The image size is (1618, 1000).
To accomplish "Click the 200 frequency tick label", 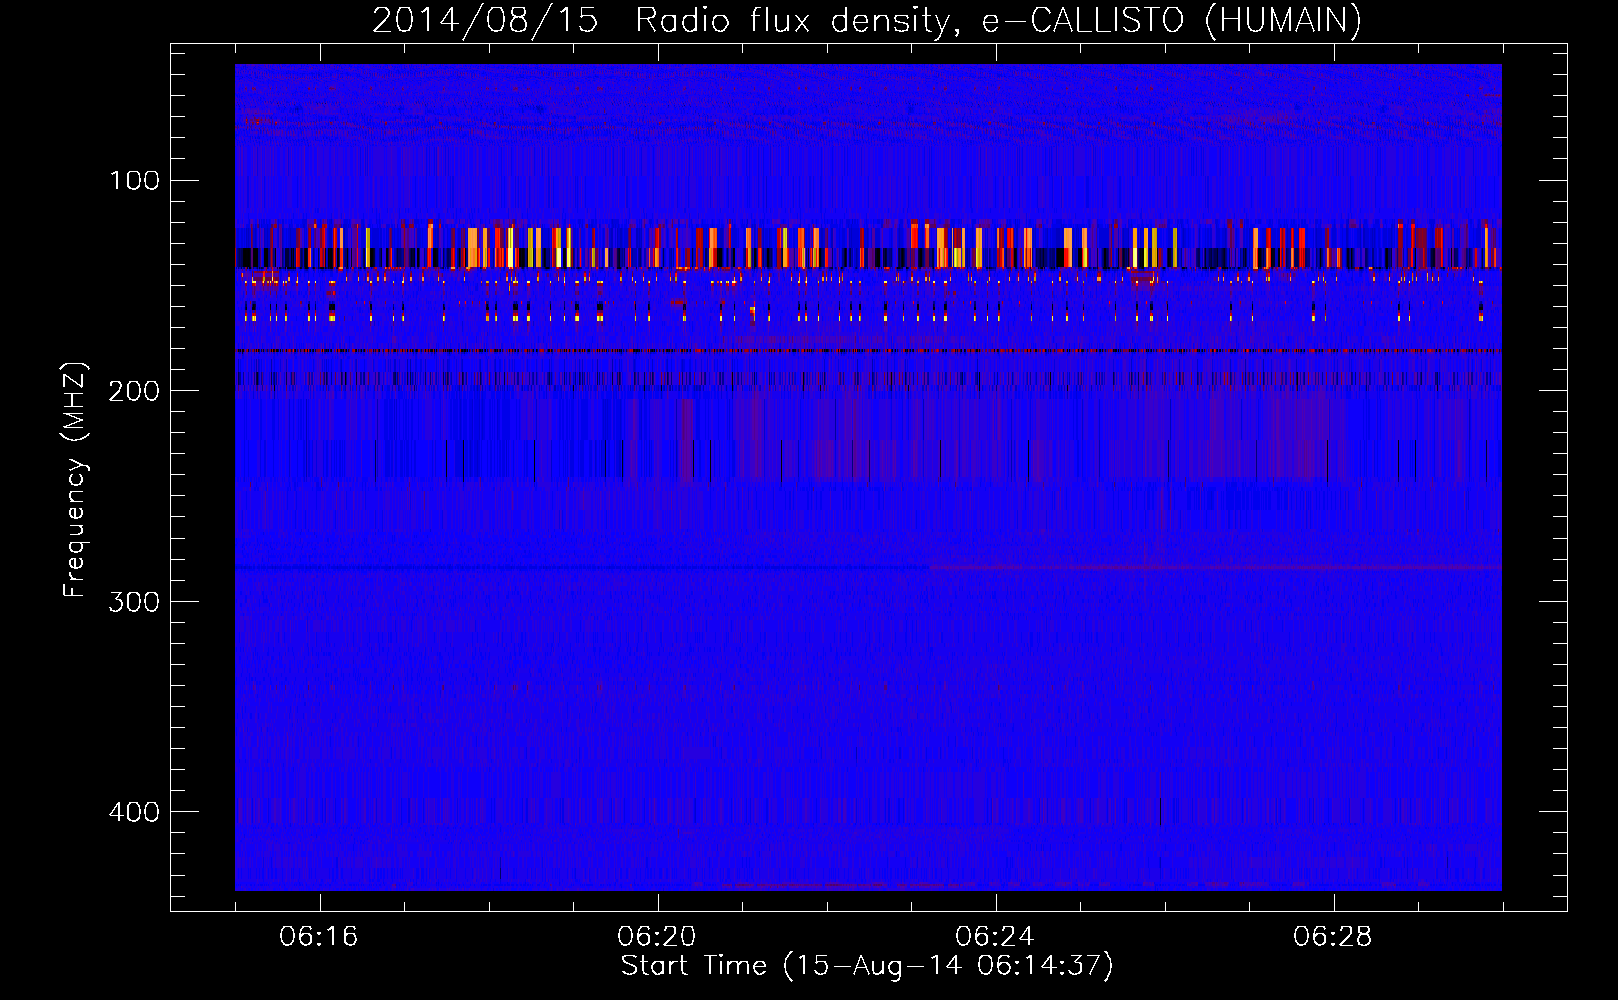I will point(134,391).
